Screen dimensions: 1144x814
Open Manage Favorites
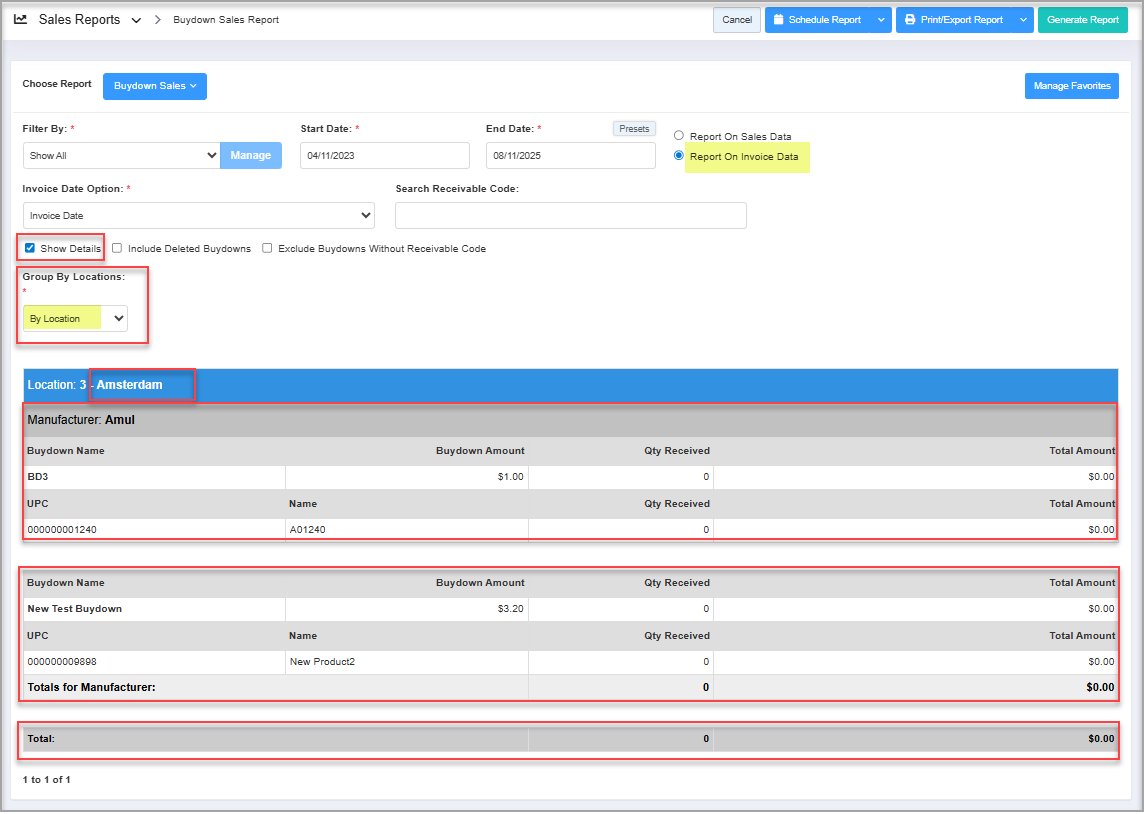(1071, 86)
